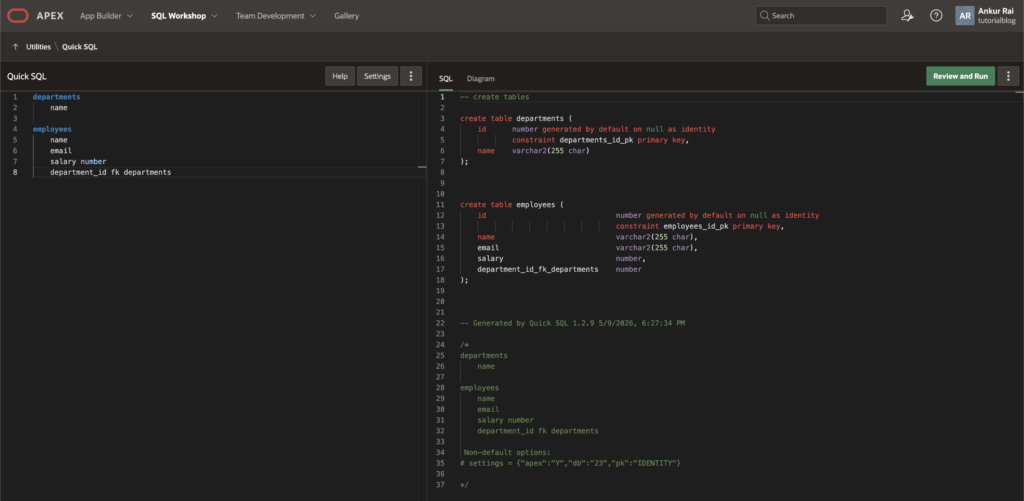Click the Oracle APEX logo
This screenshot has height=501, width=1024.
35,16
